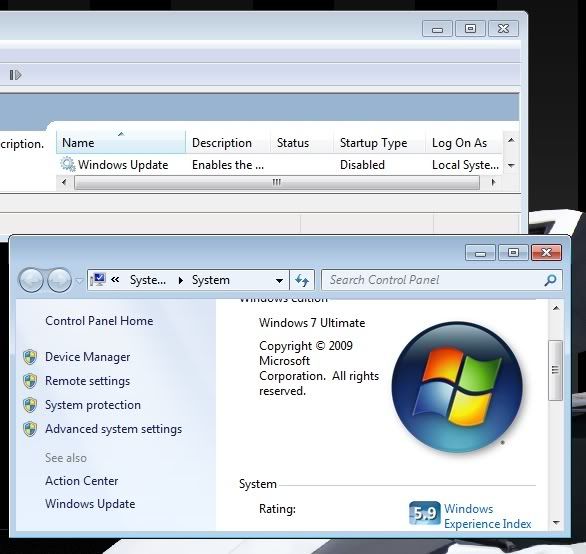Click the Forward arrow in the System window
The height and width of the screenshot is (554, 586).
point(59,280)
